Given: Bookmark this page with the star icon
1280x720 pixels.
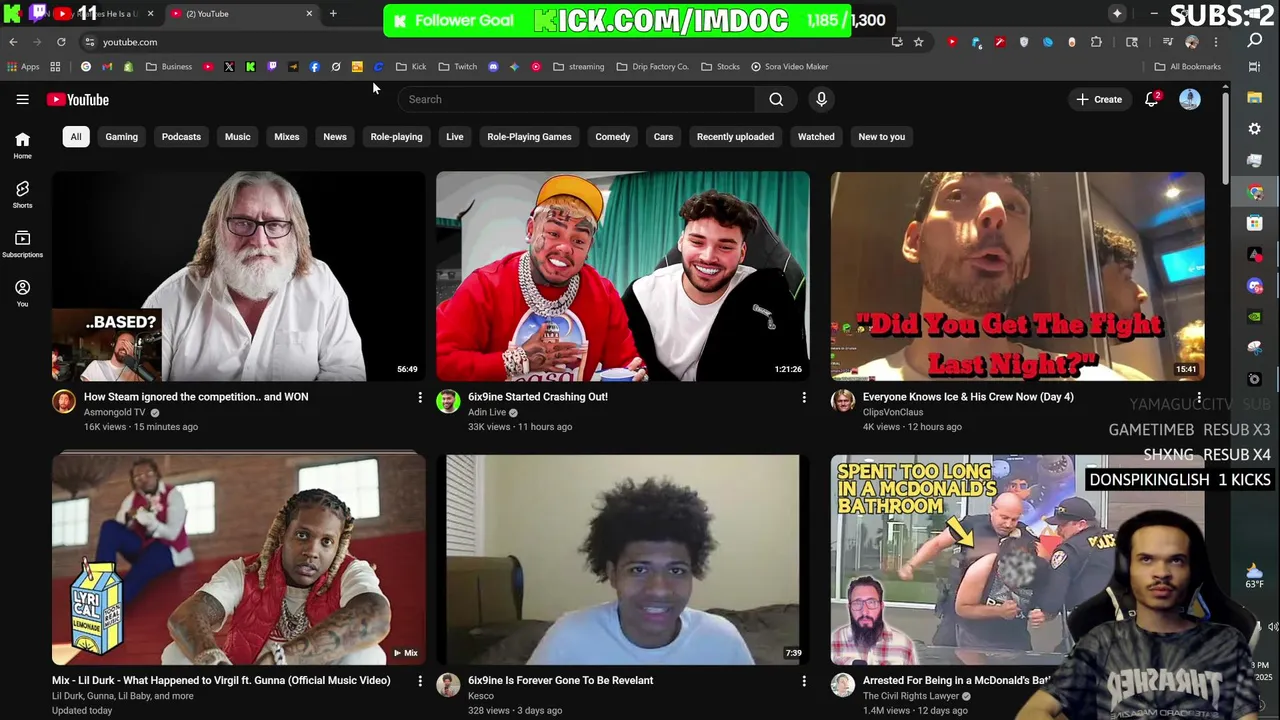Looking at the screenshot, I should pos(918,42).
